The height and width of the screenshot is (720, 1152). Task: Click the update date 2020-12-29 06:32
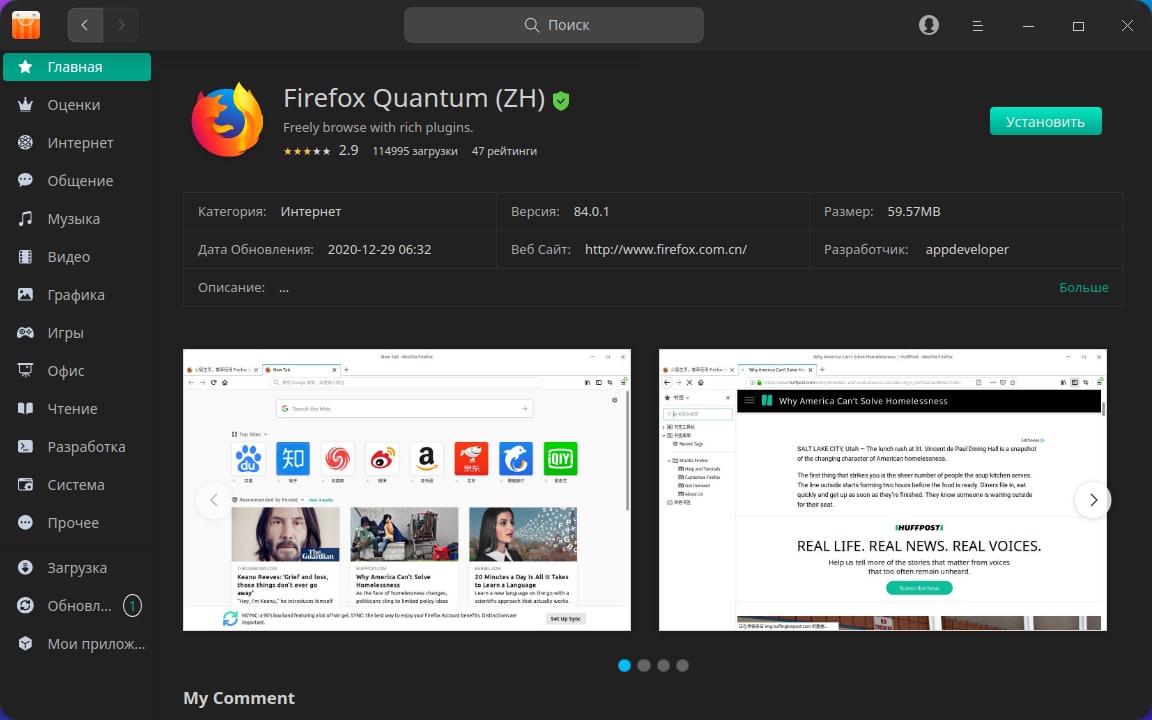tap(379, 249)
